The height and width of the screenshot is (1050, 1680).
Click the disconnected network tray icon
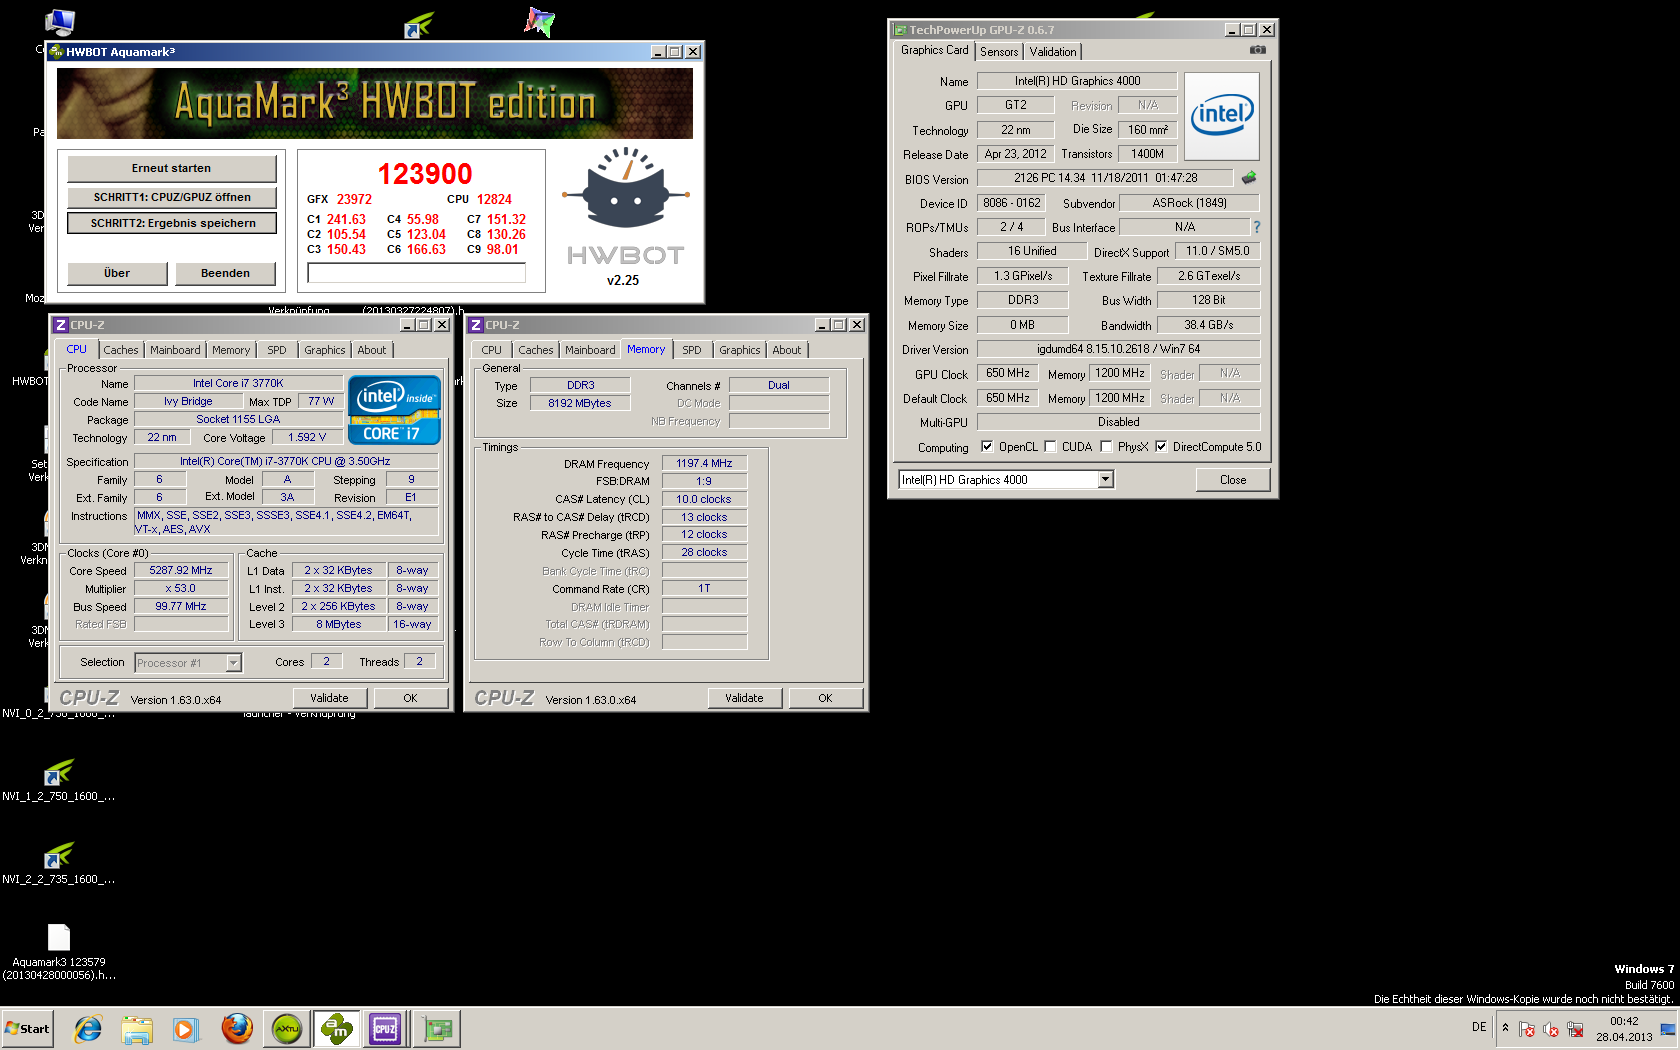pos(1575,1029)
